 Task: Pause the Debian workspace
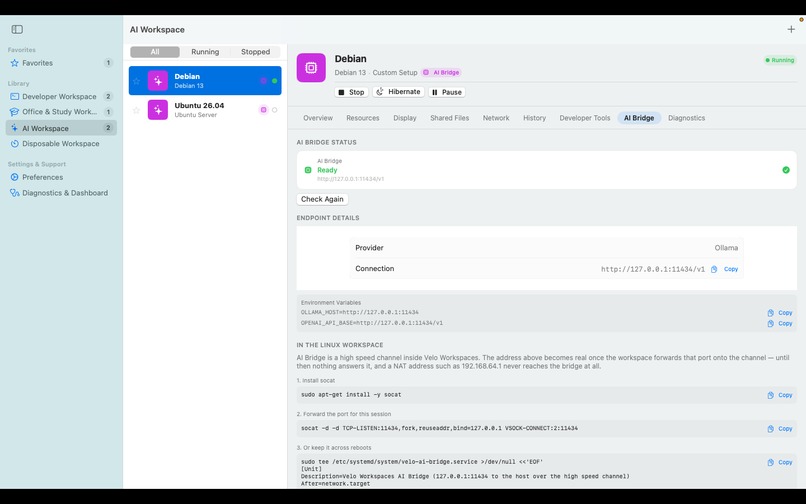pyautogui.click(x=447, y=92)
